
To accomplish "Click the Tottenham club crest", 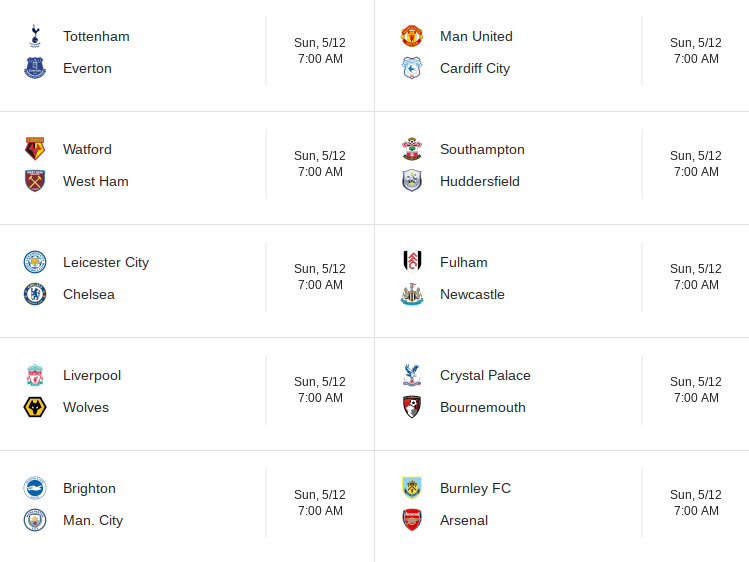I will pyautogui.click(x=35, y=36).
